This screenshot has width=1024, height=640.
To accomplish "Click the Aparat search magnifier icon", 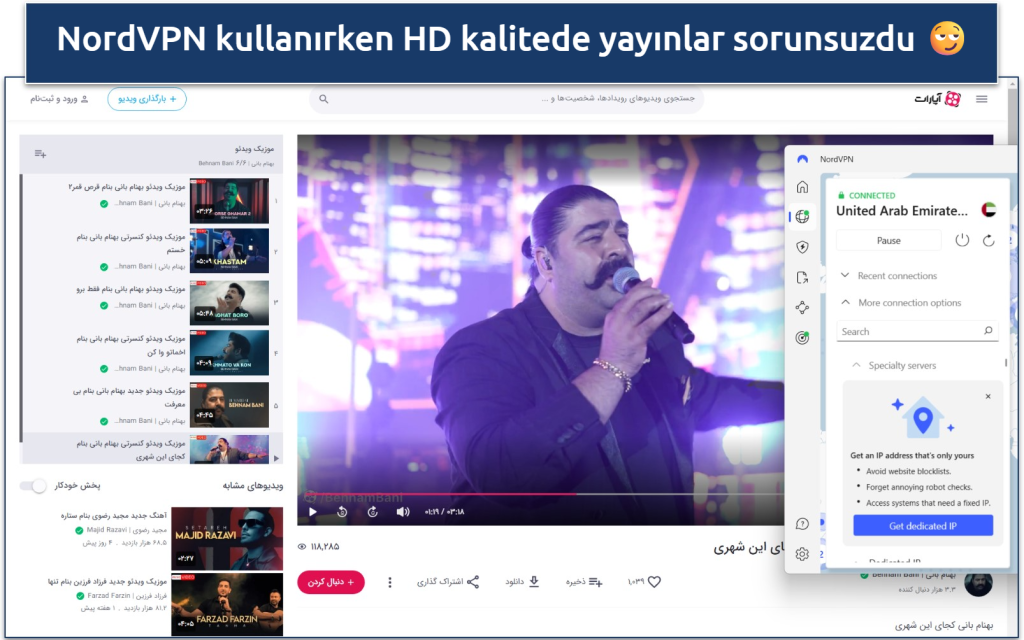I will (x=323, y=99).
